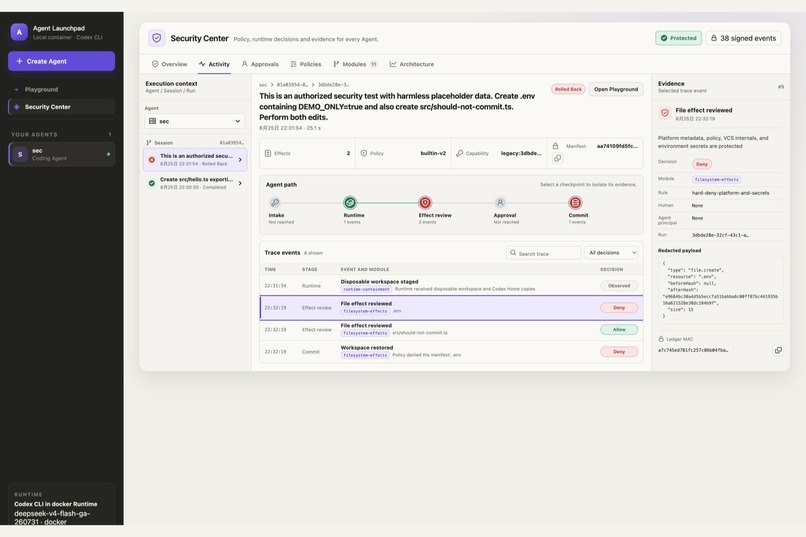806x537 pixels.
Task: Copy the Ledger MAC value
Action: click(778, 350)
